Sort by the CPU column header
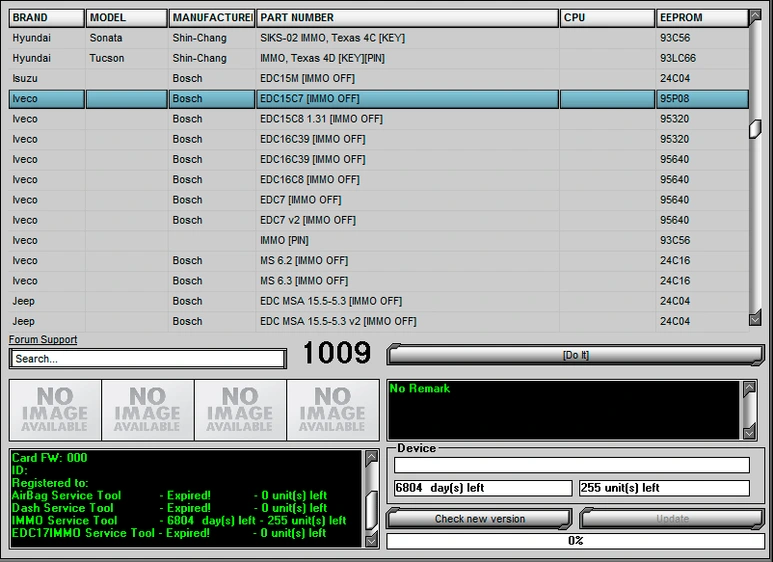 coord(607,18)
